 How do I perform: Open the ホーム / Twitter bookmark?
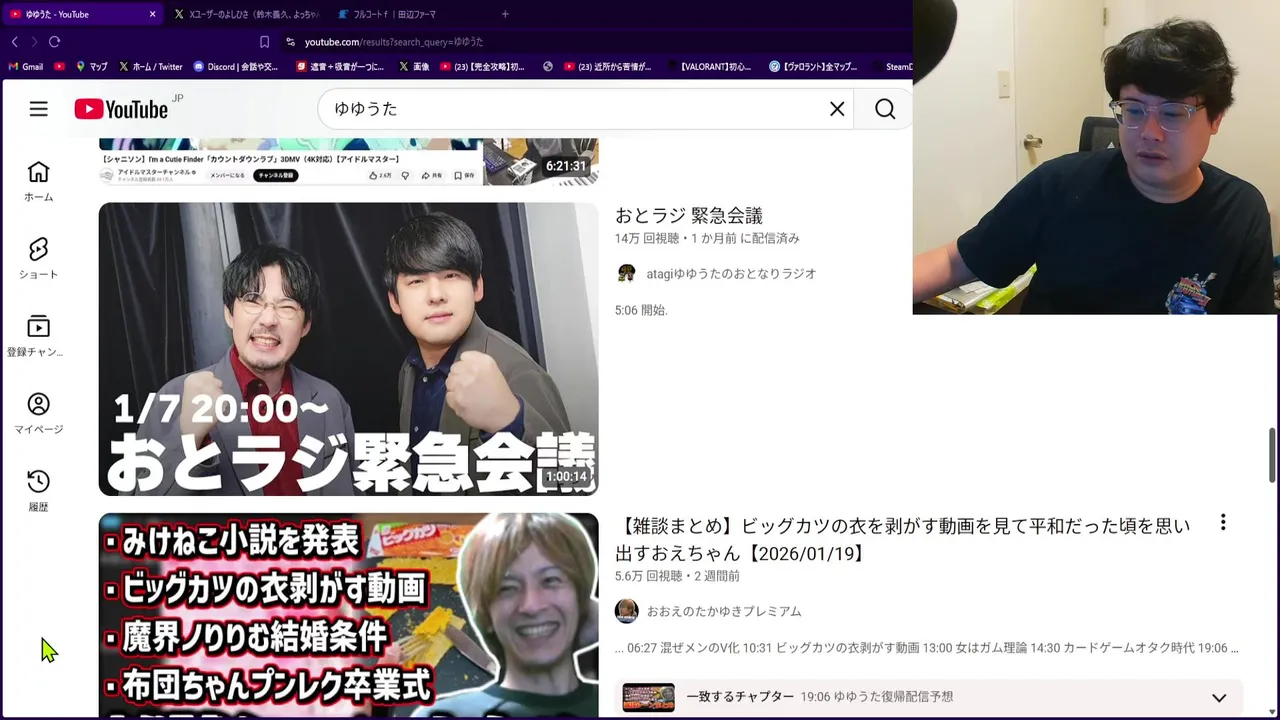tap(150, 67)
